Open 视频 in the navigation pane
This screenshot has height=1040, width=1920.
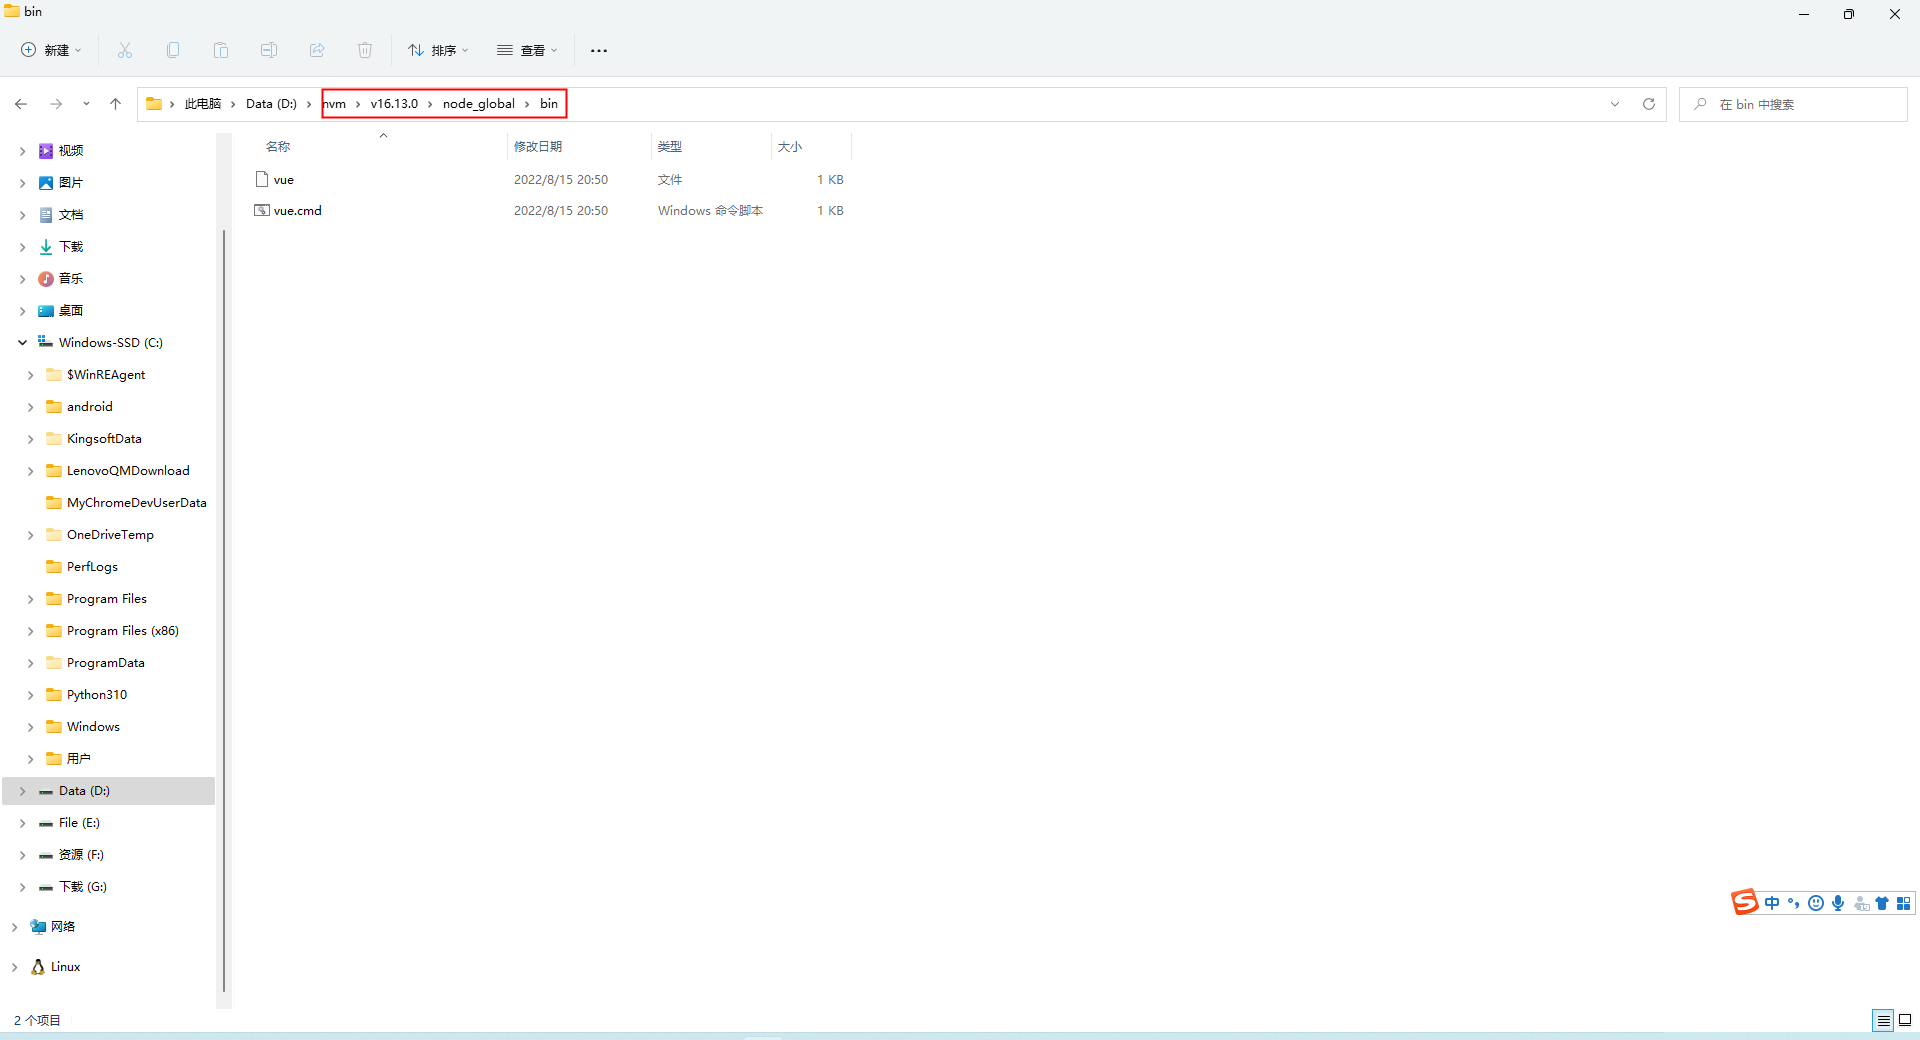pyautogui.click(x=70, y=151)
